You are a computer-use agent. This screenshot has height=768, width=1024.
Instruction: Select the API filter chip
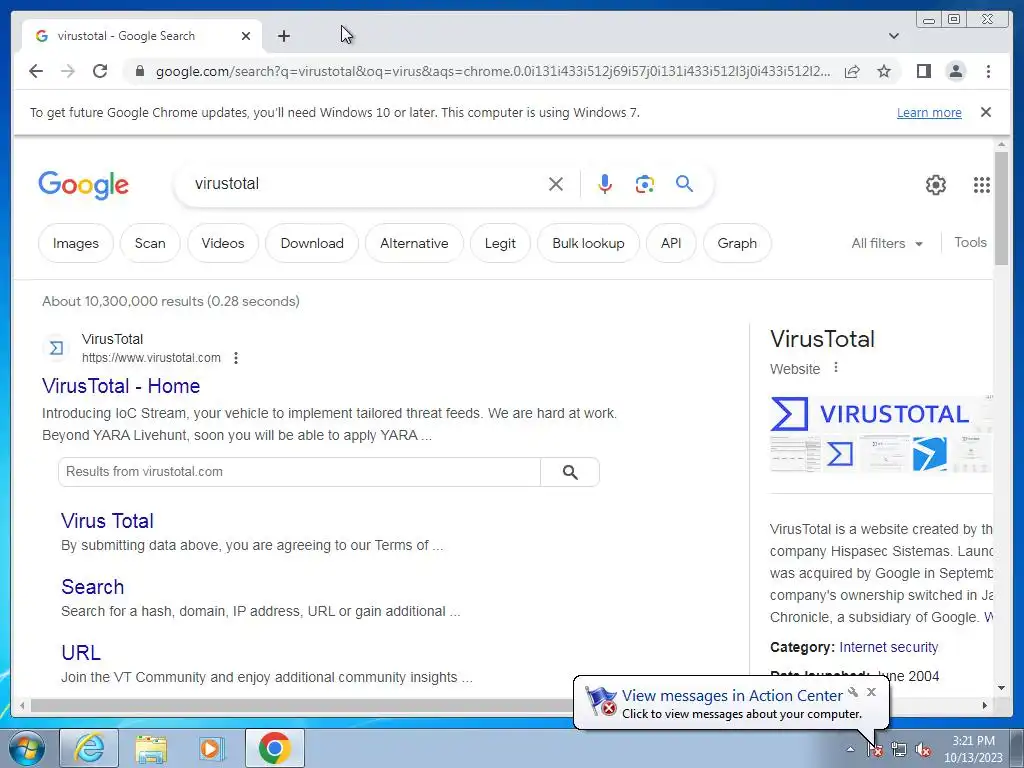(x=671, y=243)
